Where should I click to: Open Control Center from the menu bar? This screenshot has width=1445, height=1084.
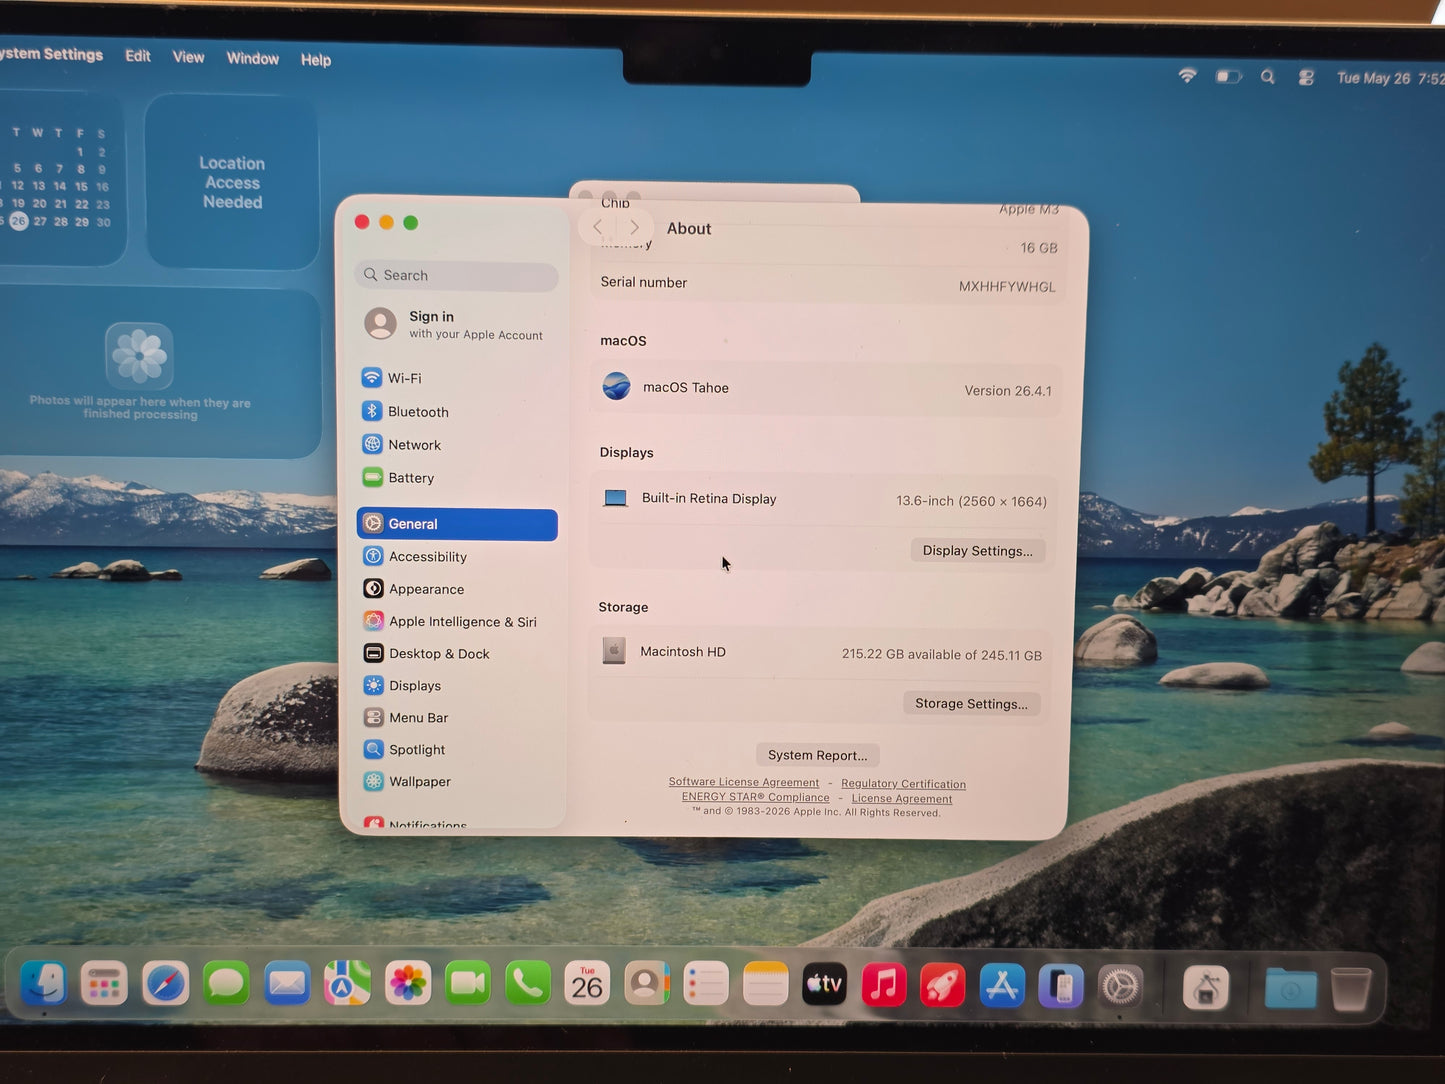[1306, 77]
